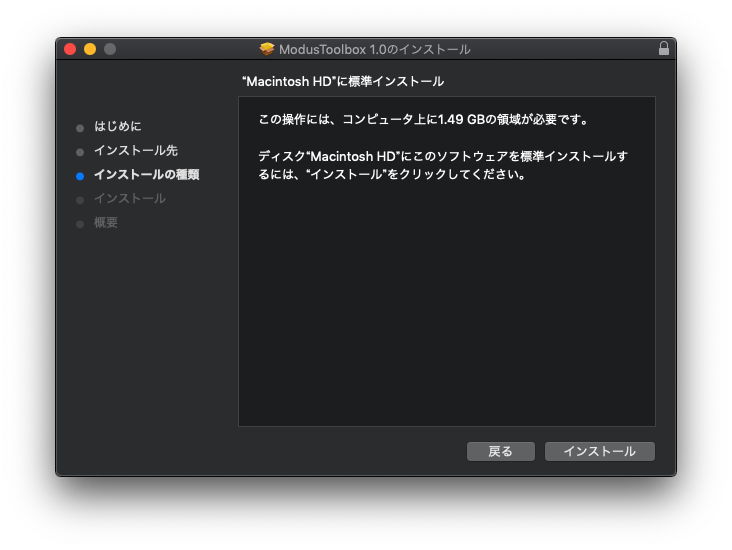The width and height of the screenshot is (732, 550).
Task: Click the package icon beside ModusToolbox title
Action: click(x=267, y=49)
